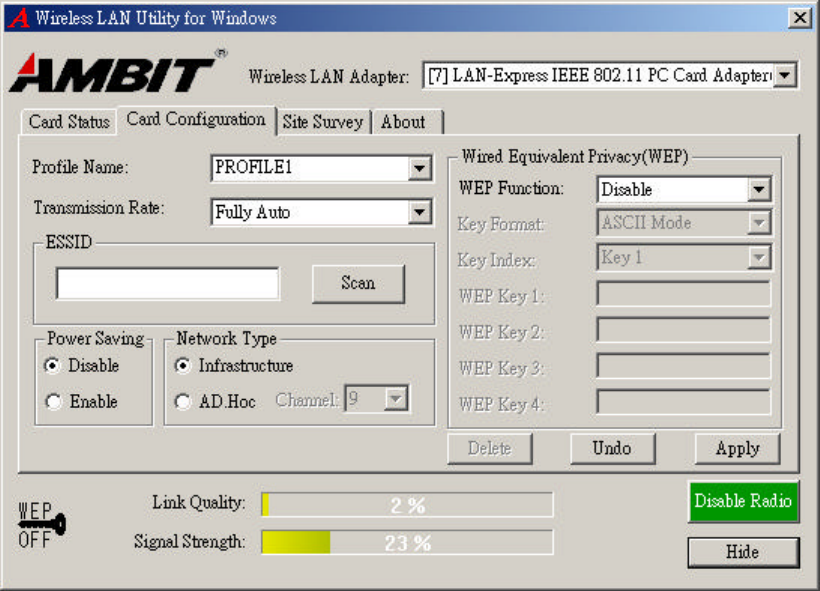Switch to the Card Status tab
The height and width of the screenshot is (591, 820).
click(69, 122)
